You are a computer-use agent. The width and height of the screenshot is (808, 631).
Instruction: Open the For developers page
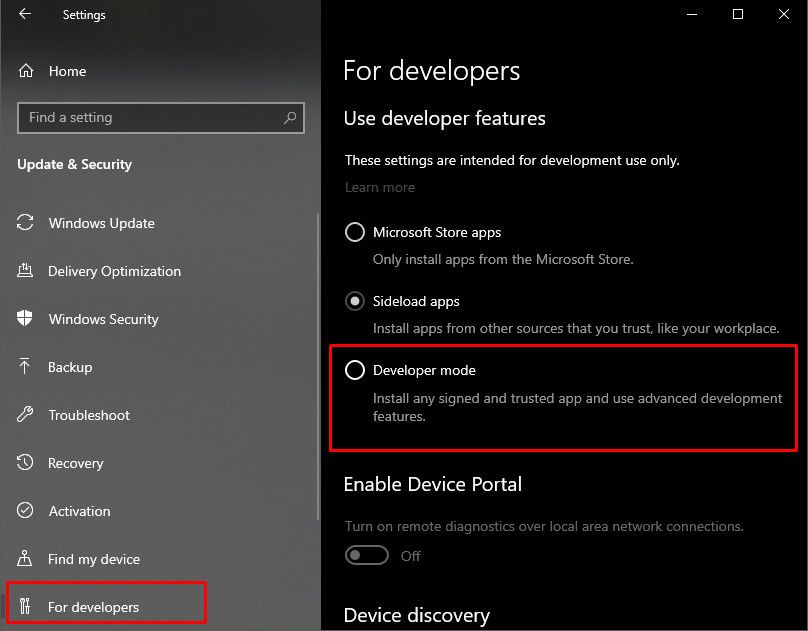click(x=93, y=607)
